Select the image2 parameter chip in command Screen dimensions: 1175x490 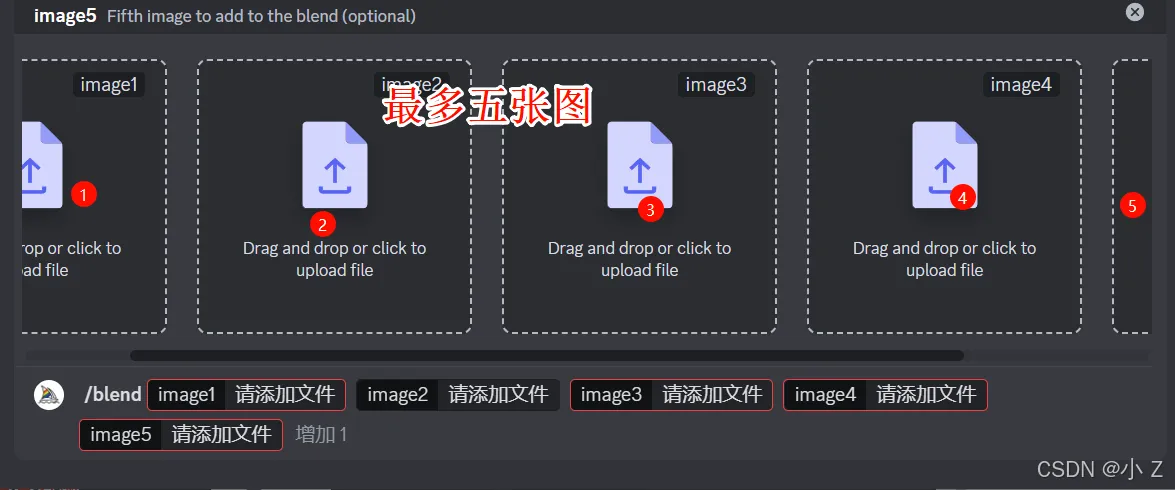click(x=457, y=395)
